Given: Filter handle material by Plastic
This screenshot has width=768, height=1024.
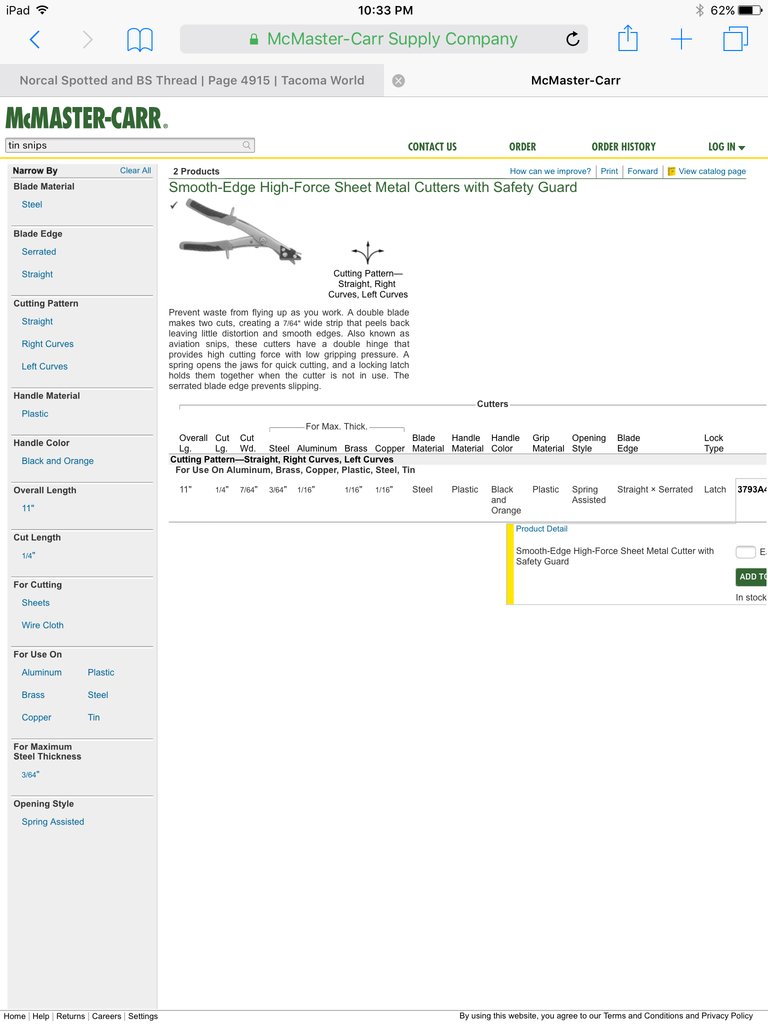Looking at the screenshot, I should (x=35, y=413).
